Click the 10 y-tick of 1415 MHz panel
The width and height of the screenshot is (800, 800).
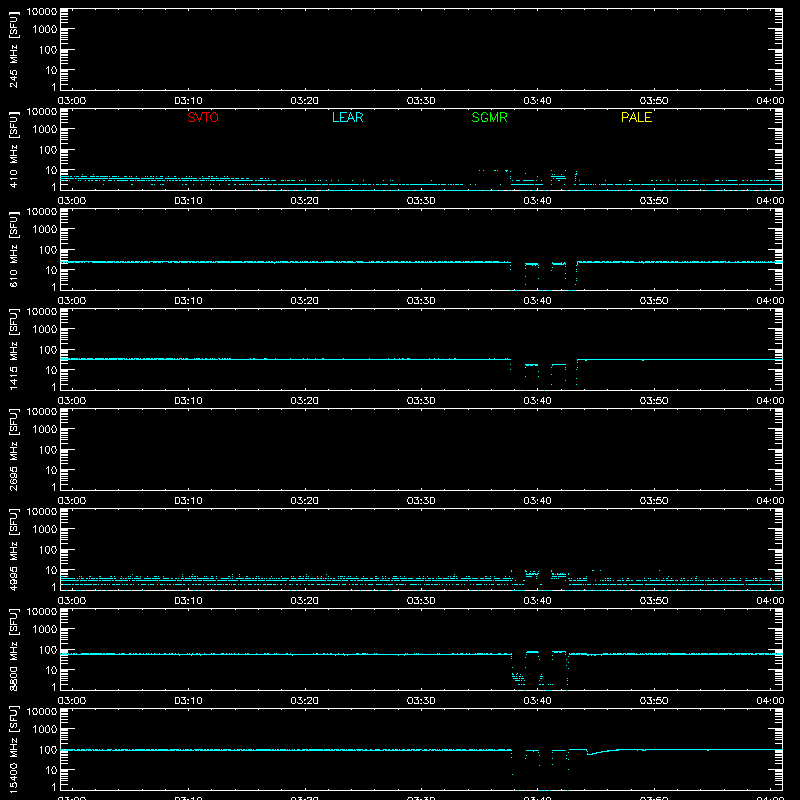click(51, 370)
